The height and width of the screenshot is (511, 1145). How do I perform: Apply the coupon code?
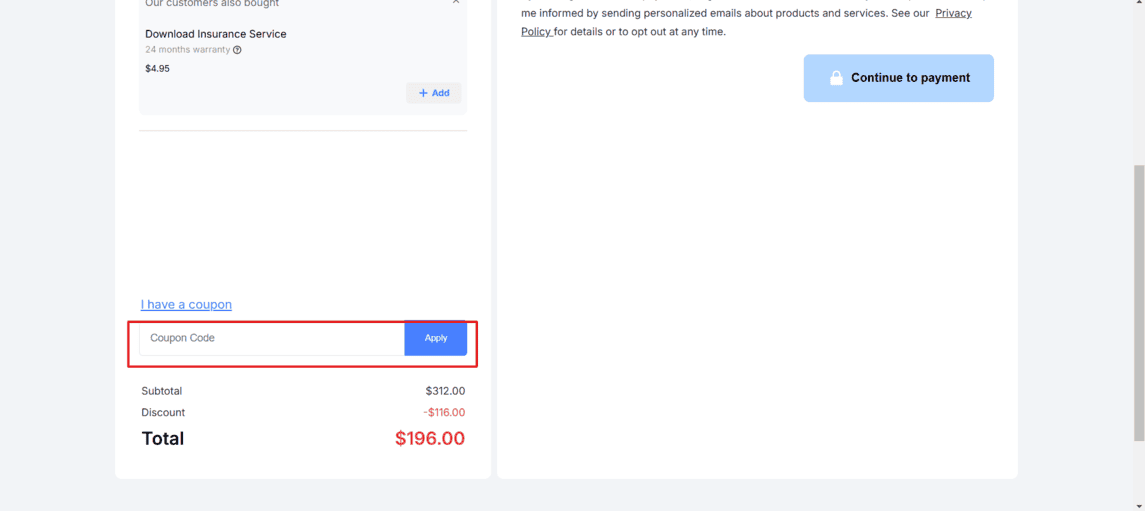(x=436, y=338)
